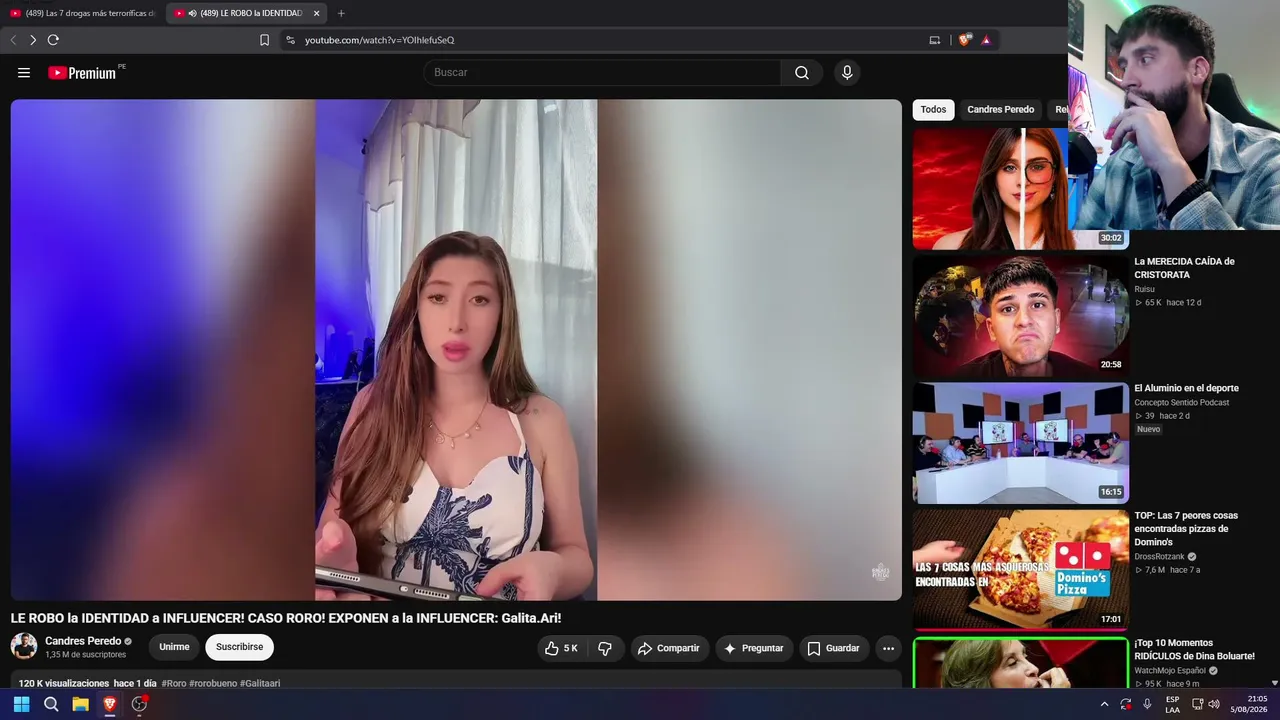1280x720 pixels.
Task: Open the #Roro hashtag link
Action: pos(174,684)
